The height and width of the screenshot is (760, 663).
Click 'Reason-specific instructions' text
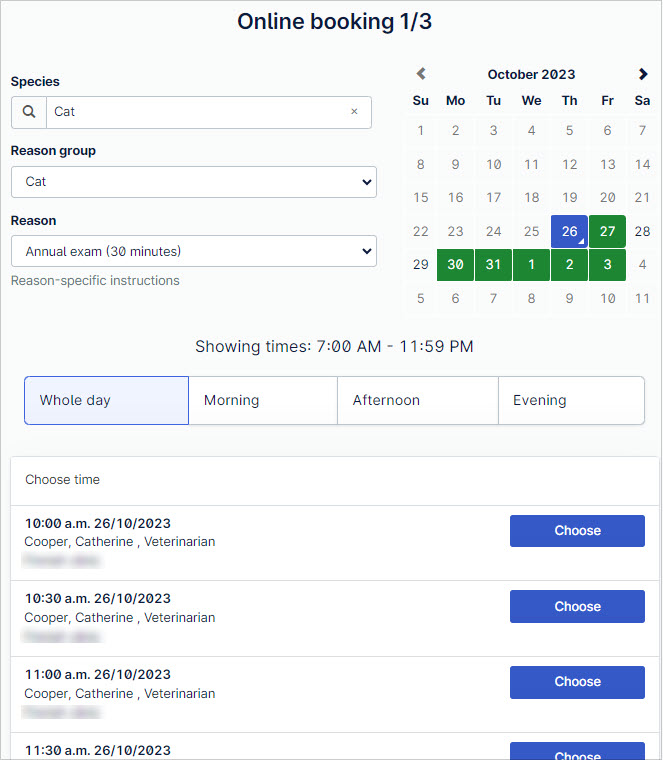pyautogui.click(x=95, y=281)
